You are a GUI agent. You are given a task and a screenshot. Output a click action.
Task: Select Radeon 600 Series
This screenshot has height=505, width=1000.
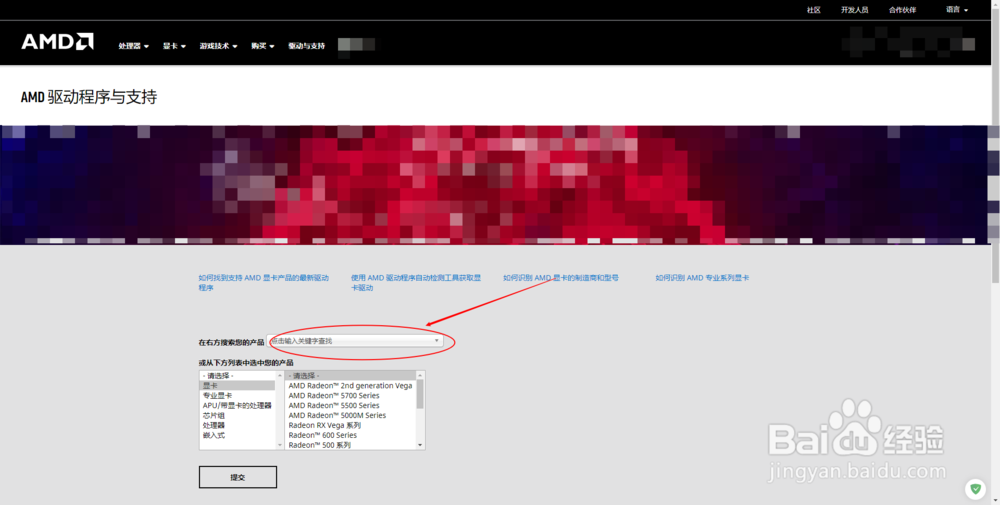[x=351, y=435]
